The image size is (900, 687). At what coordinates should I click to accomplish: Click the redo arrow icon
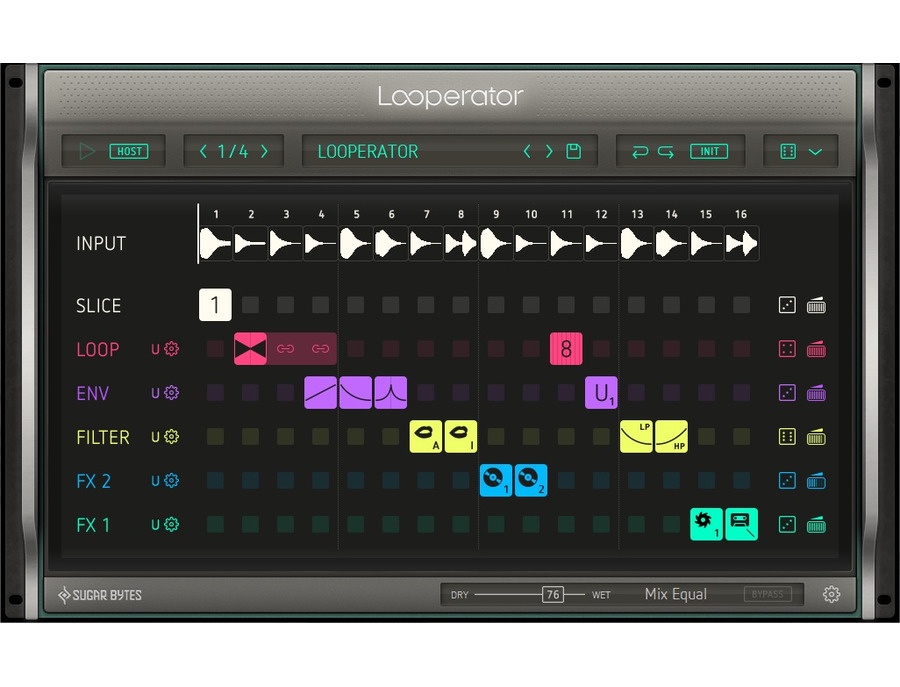pos(666,152)
